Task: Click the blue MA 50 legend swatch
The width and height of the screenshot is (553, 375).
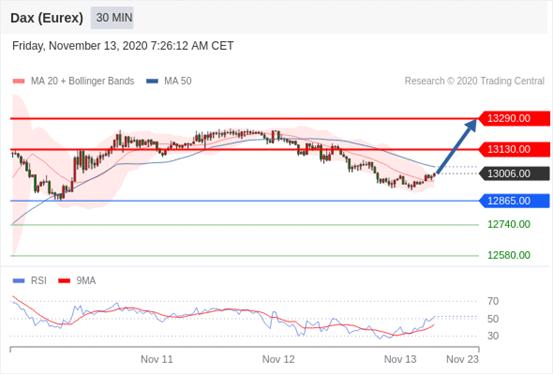Action: point(152,81)
